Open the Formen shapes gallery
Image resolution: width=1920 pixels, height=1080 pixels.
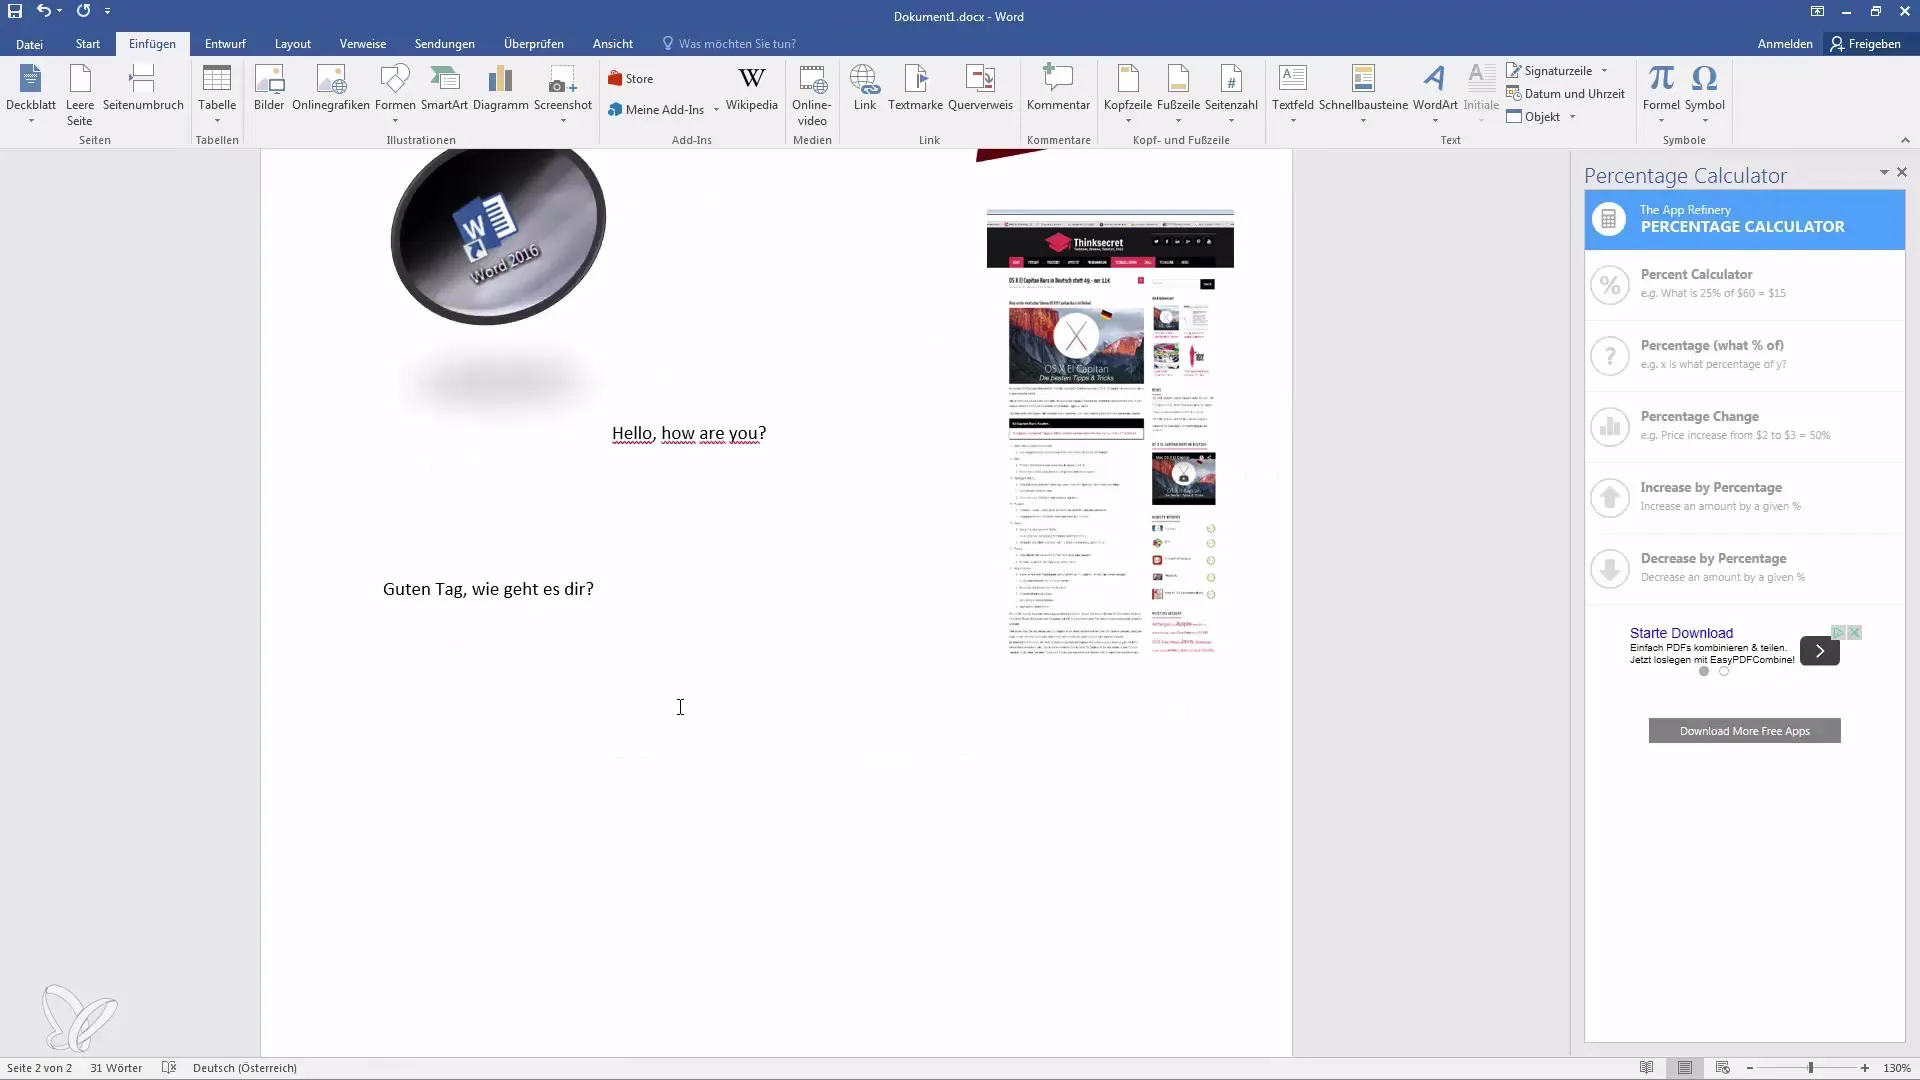point(395,94)
